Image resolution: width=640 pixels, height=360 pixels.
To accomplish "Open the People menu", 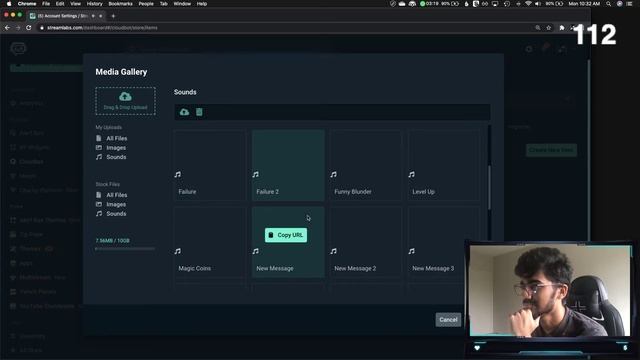I will [x=146, y=4].
